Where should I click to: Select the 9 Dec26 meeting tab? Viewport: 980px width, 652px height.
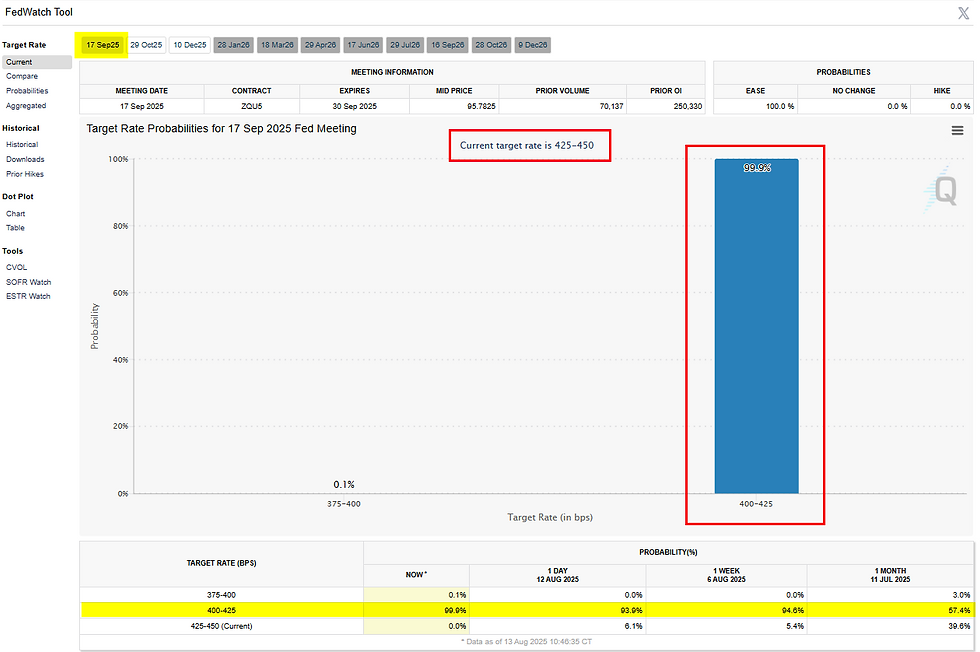pyautogui.click(x=532, y=45)
